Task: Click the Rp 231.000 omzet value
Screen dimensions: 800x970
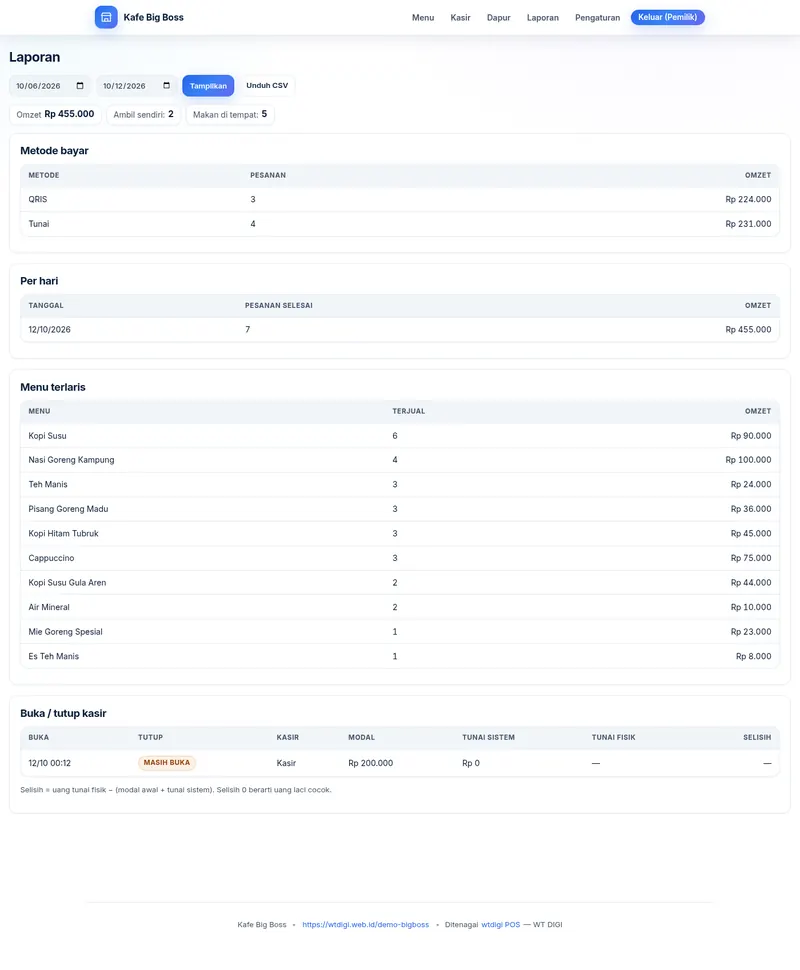Action: [748, 224]
